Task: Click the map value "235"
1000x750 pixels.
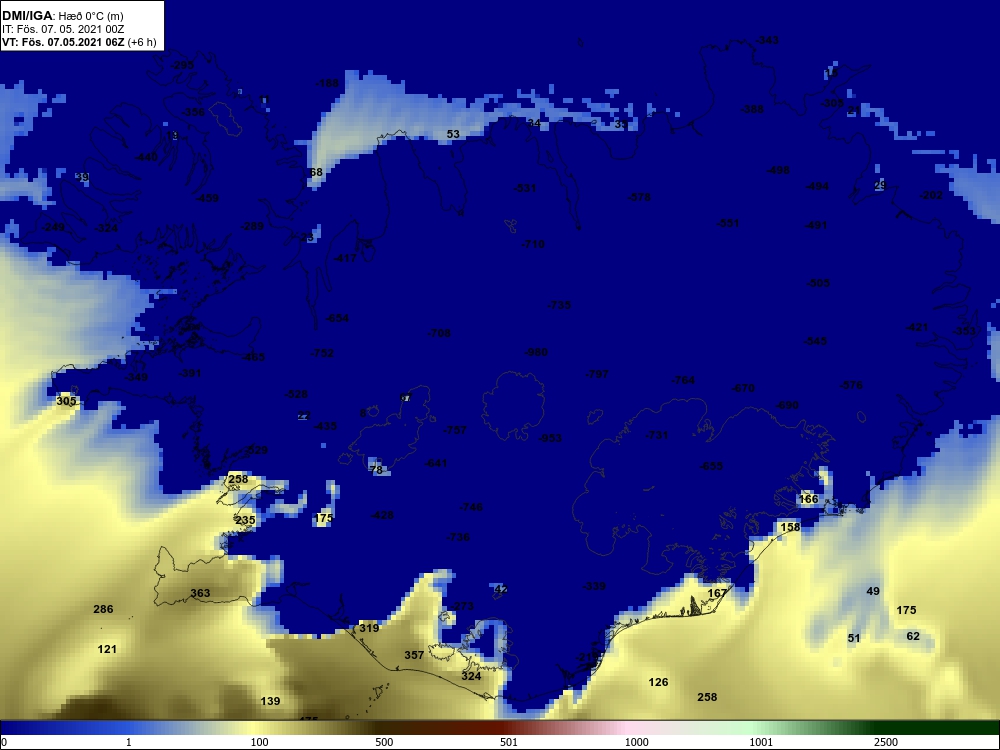Action: click(246, 520)
